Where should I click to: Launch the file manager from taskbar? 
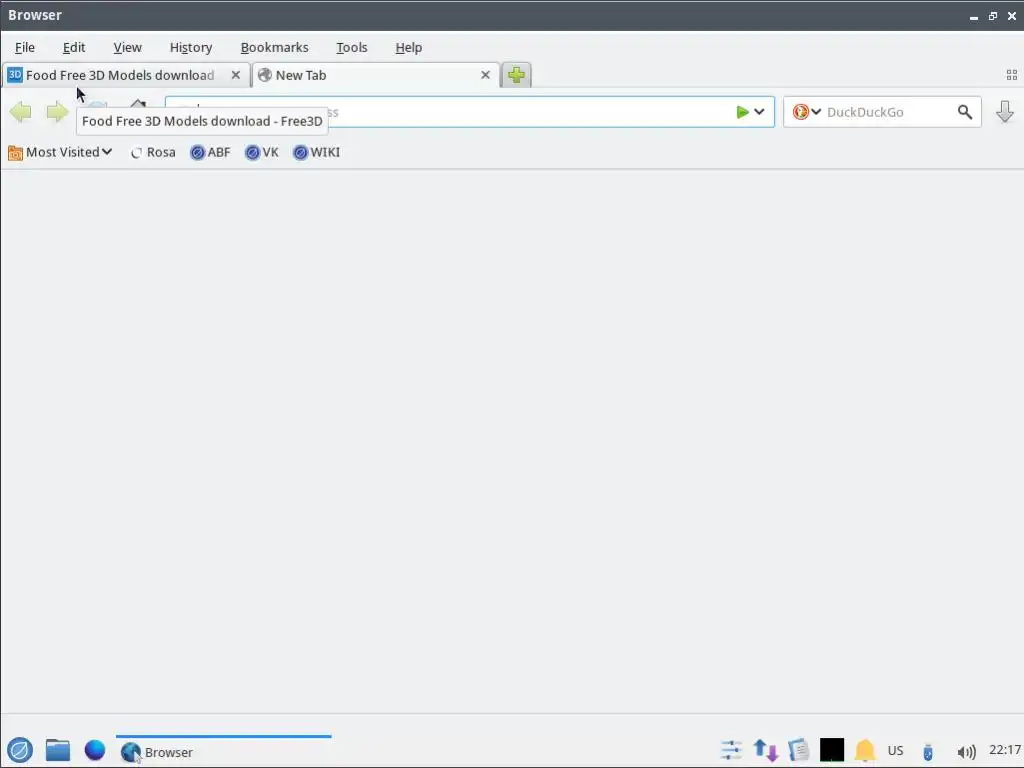pyautogui.click(x=57, y=750)
